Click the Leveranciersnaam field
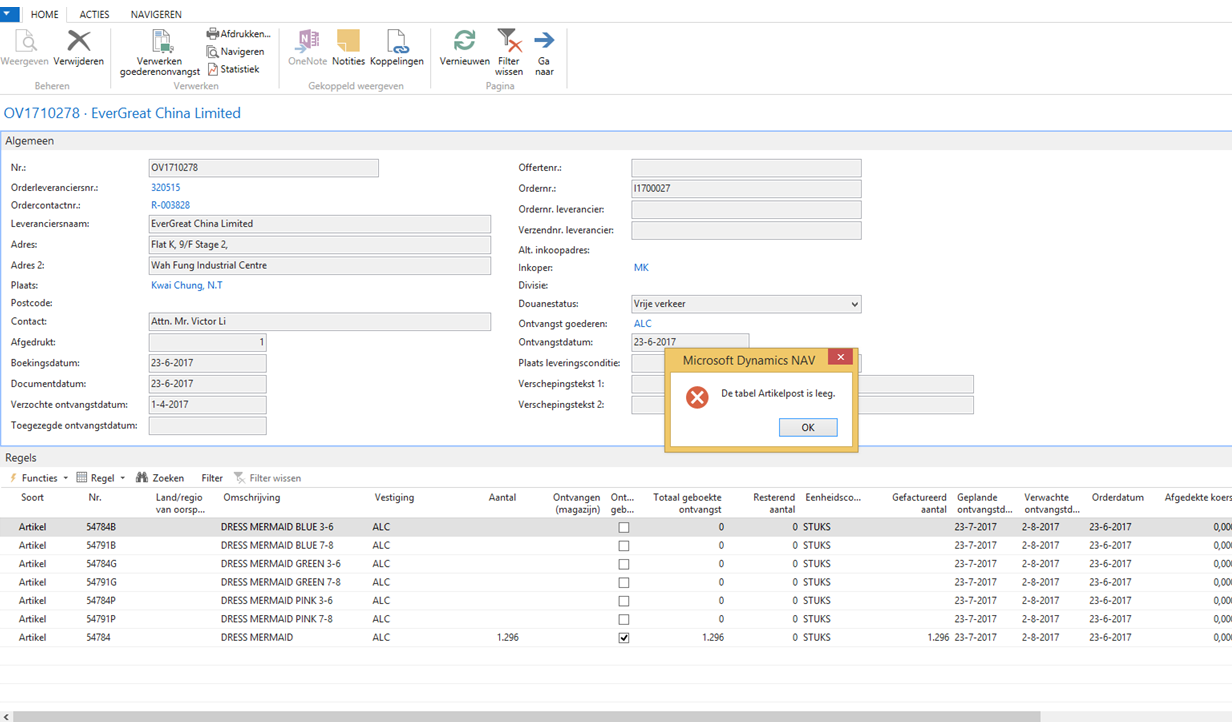Viewport: 1232px width, 722px height. 319,224
